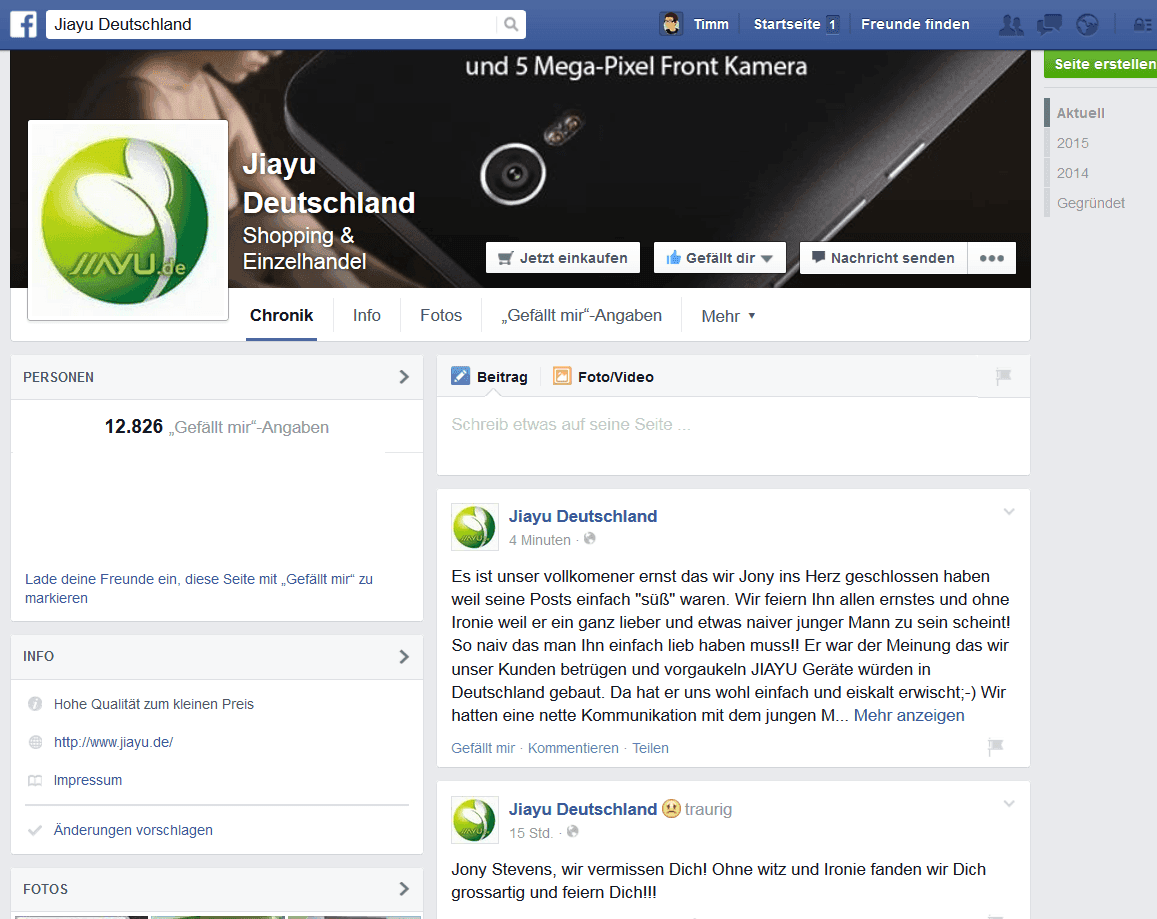Click 'Lade deine Freunde ein' invite link

[198, 588]
